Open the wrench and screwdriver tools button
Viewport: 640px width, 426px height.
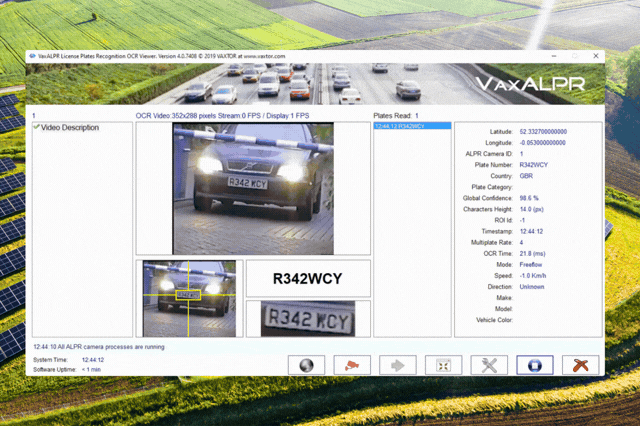(489, 365)
